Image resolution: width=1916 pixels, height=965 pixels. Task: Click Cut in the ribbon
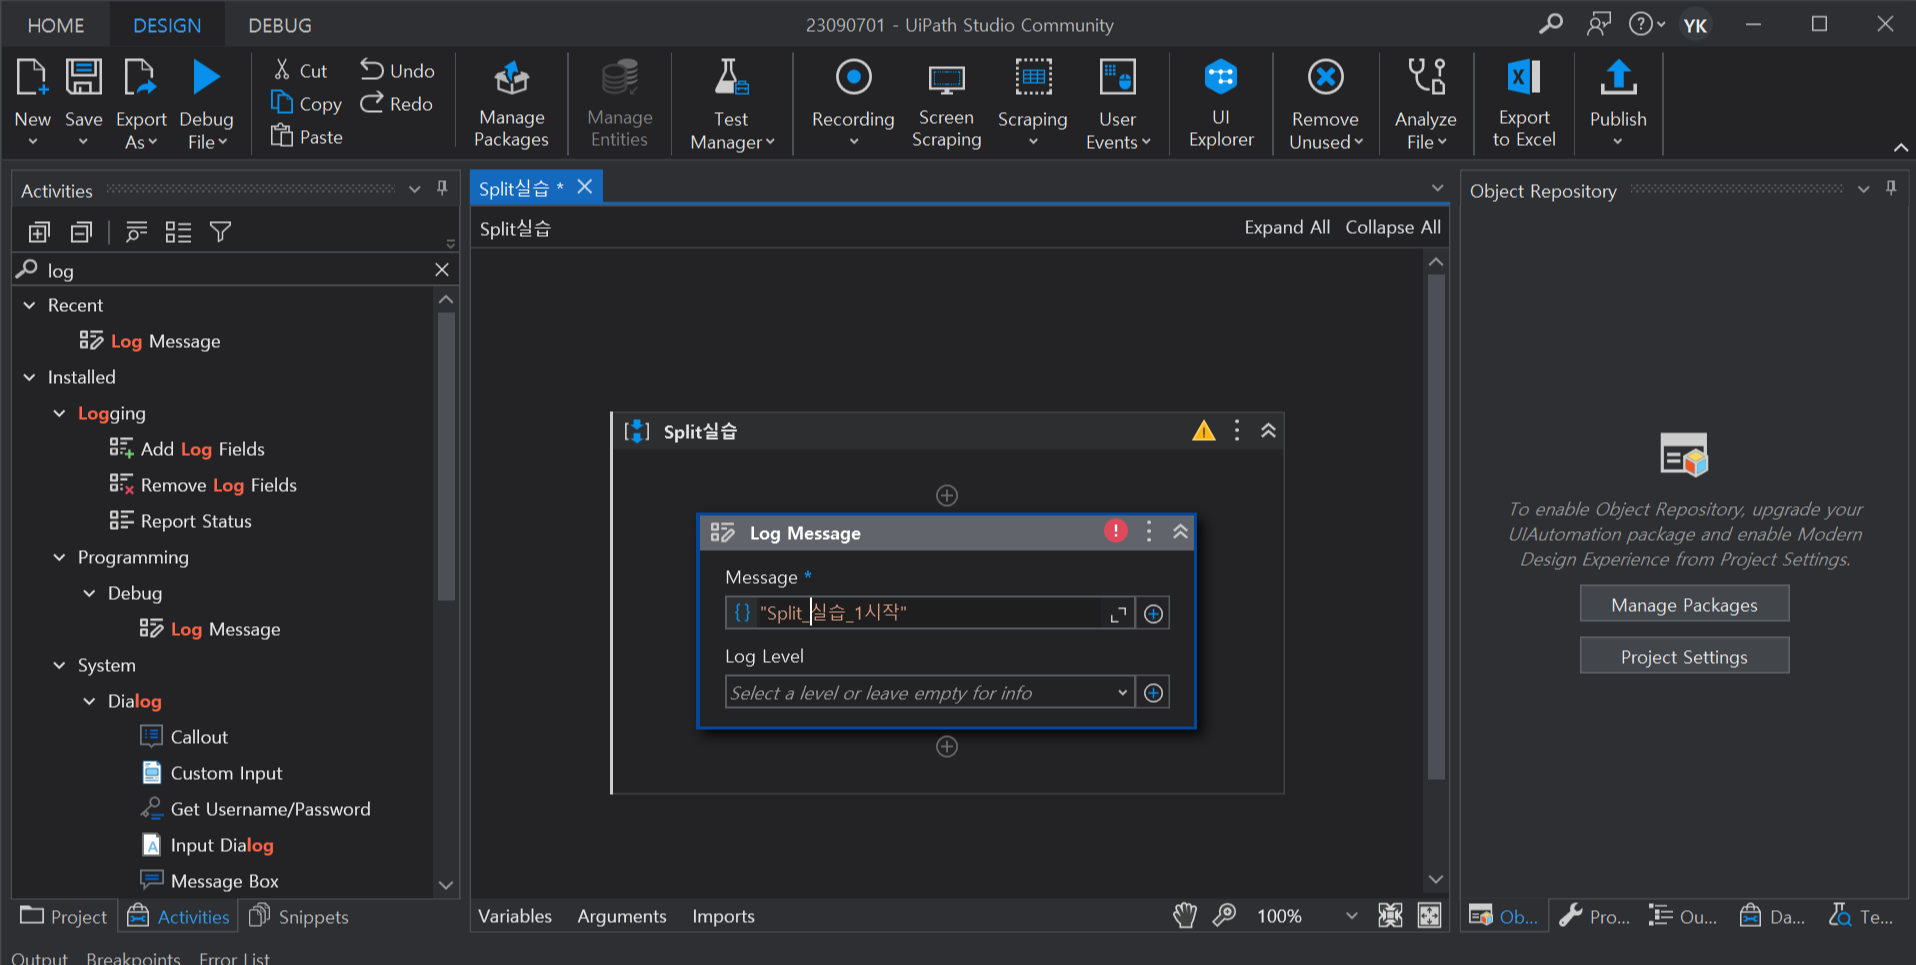click(300, 70)
